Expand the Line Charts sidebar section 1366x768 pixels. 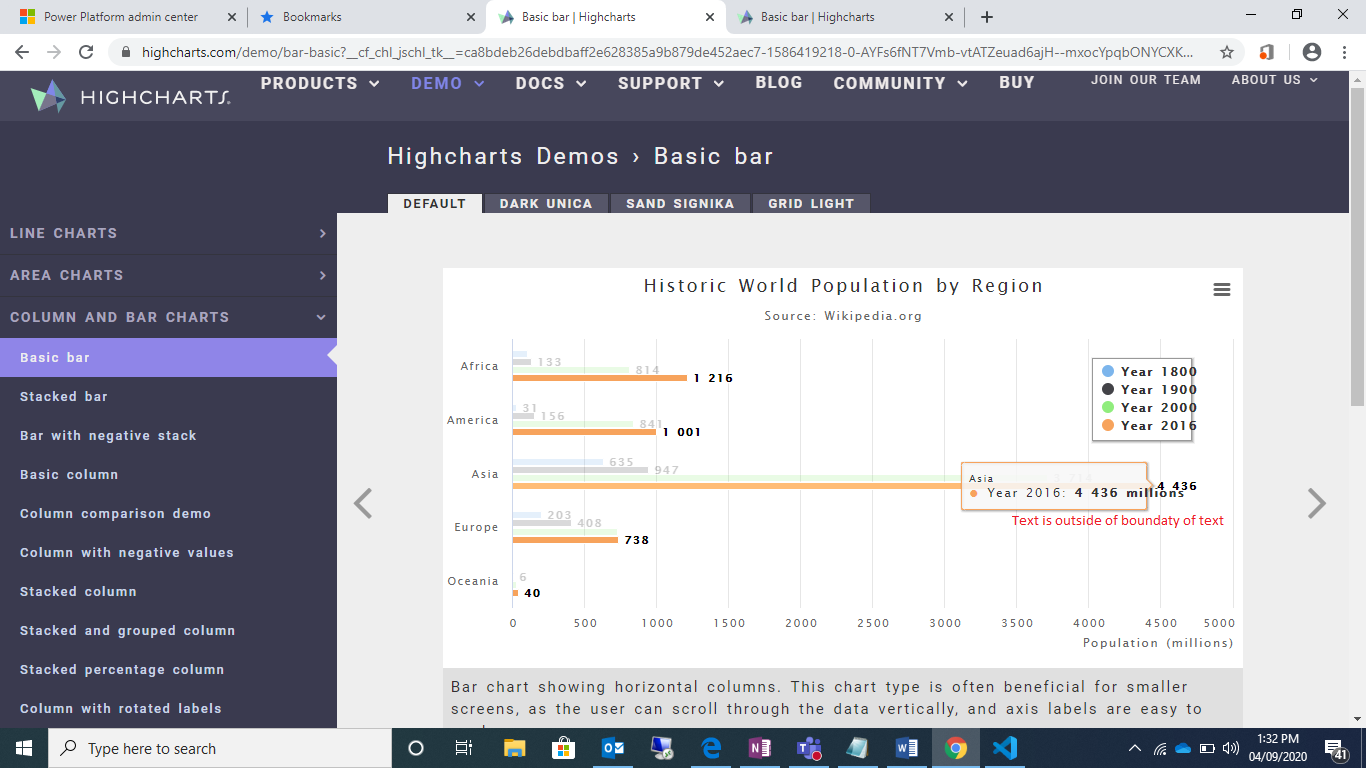tap(170, 233)
